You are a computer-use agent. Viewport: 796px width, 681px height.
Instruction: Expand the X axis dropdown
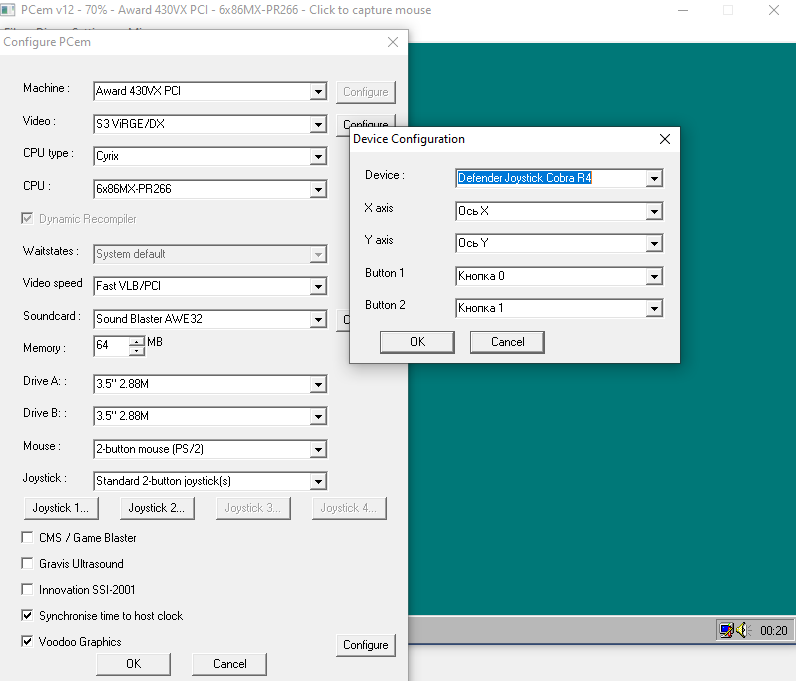pyautogui.click(x=654, y=211)
